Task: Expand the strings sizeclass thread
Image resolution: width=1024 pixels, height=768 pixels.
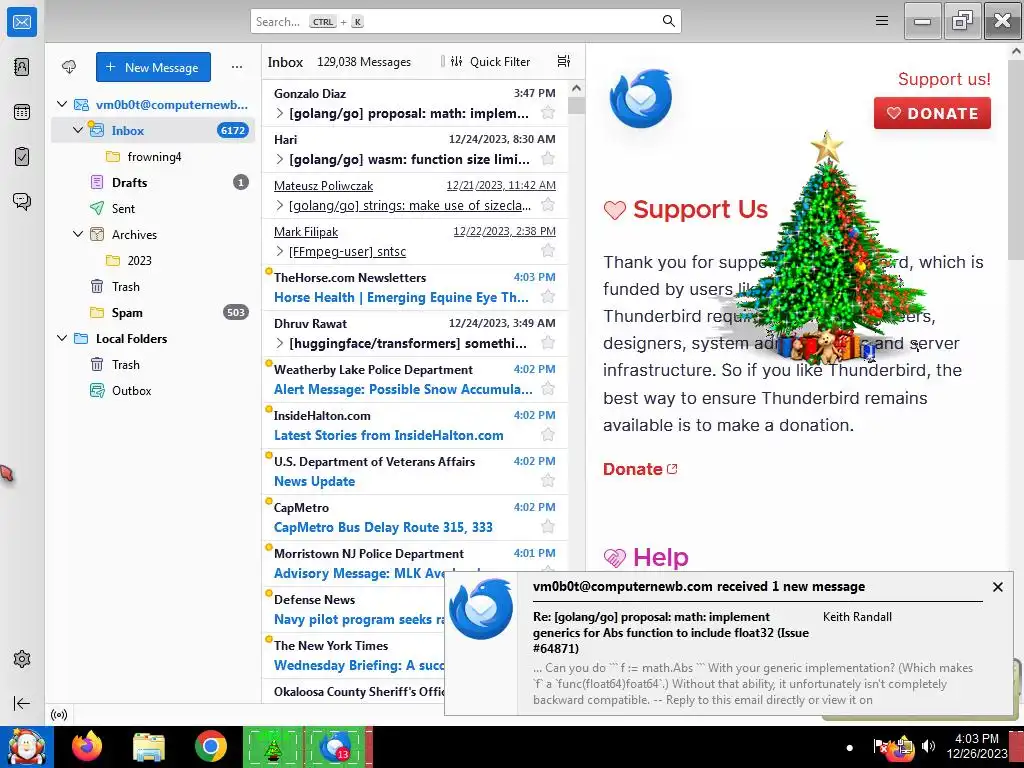Action: 280,205
